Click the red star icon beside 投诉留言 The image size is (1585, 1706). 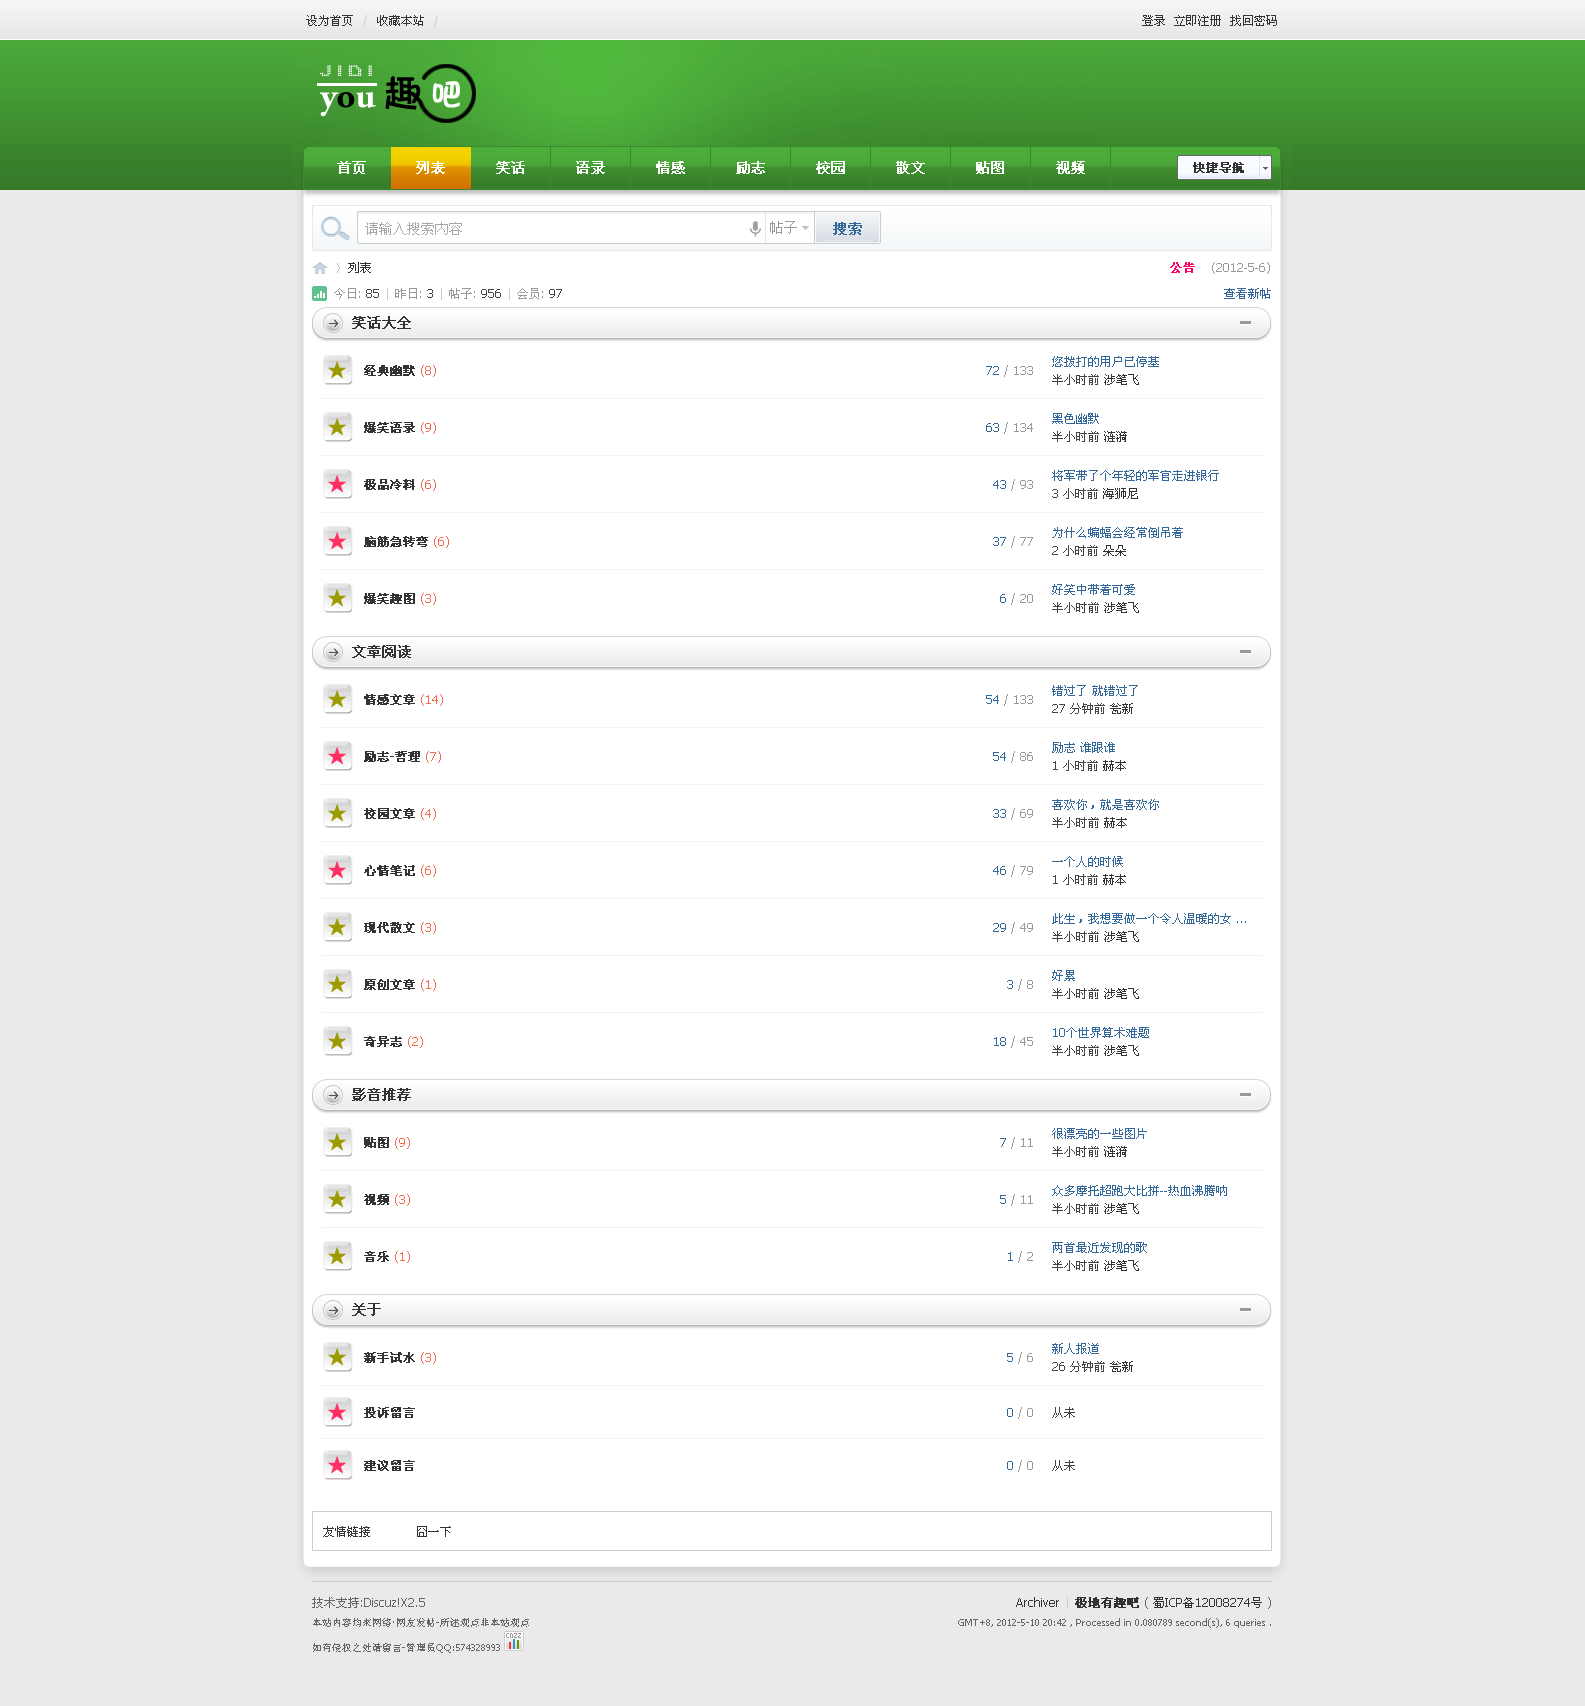(337, 1412)
